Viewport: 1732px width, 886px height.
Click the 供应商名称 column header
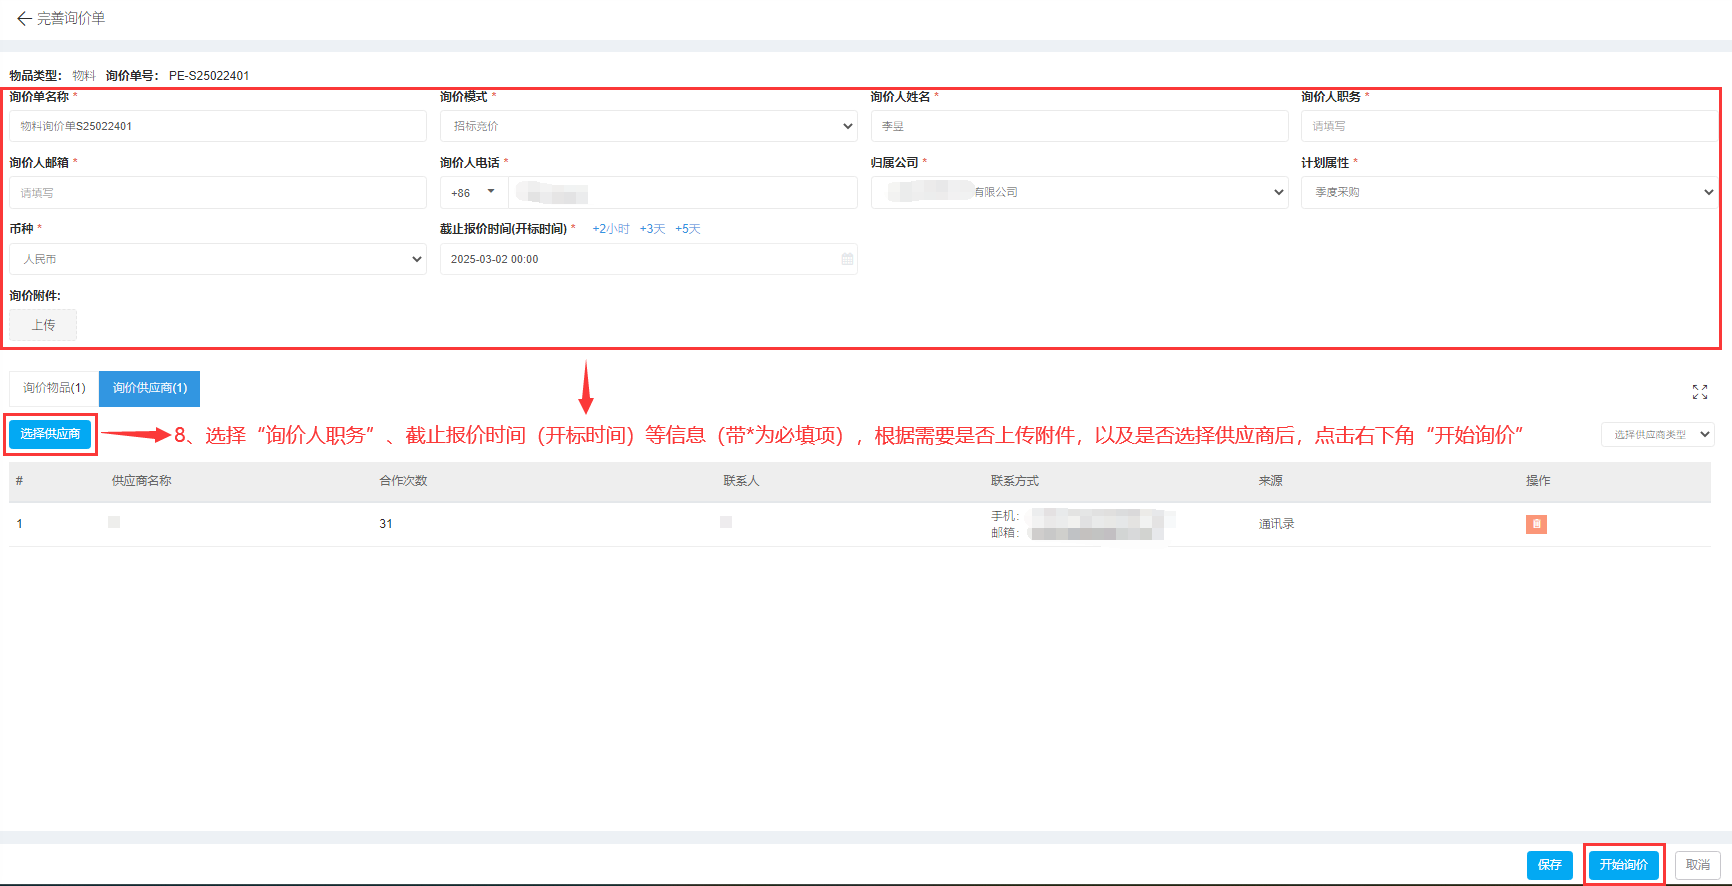tap(141, 481)
